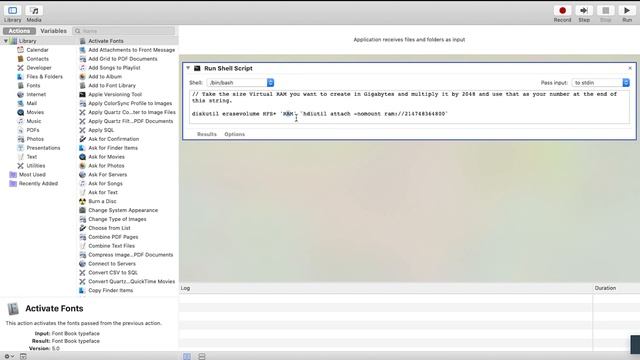This screenshot has width=640, height=360.
Task: Click inside the shell script text area
Action: tap(410, 107)
